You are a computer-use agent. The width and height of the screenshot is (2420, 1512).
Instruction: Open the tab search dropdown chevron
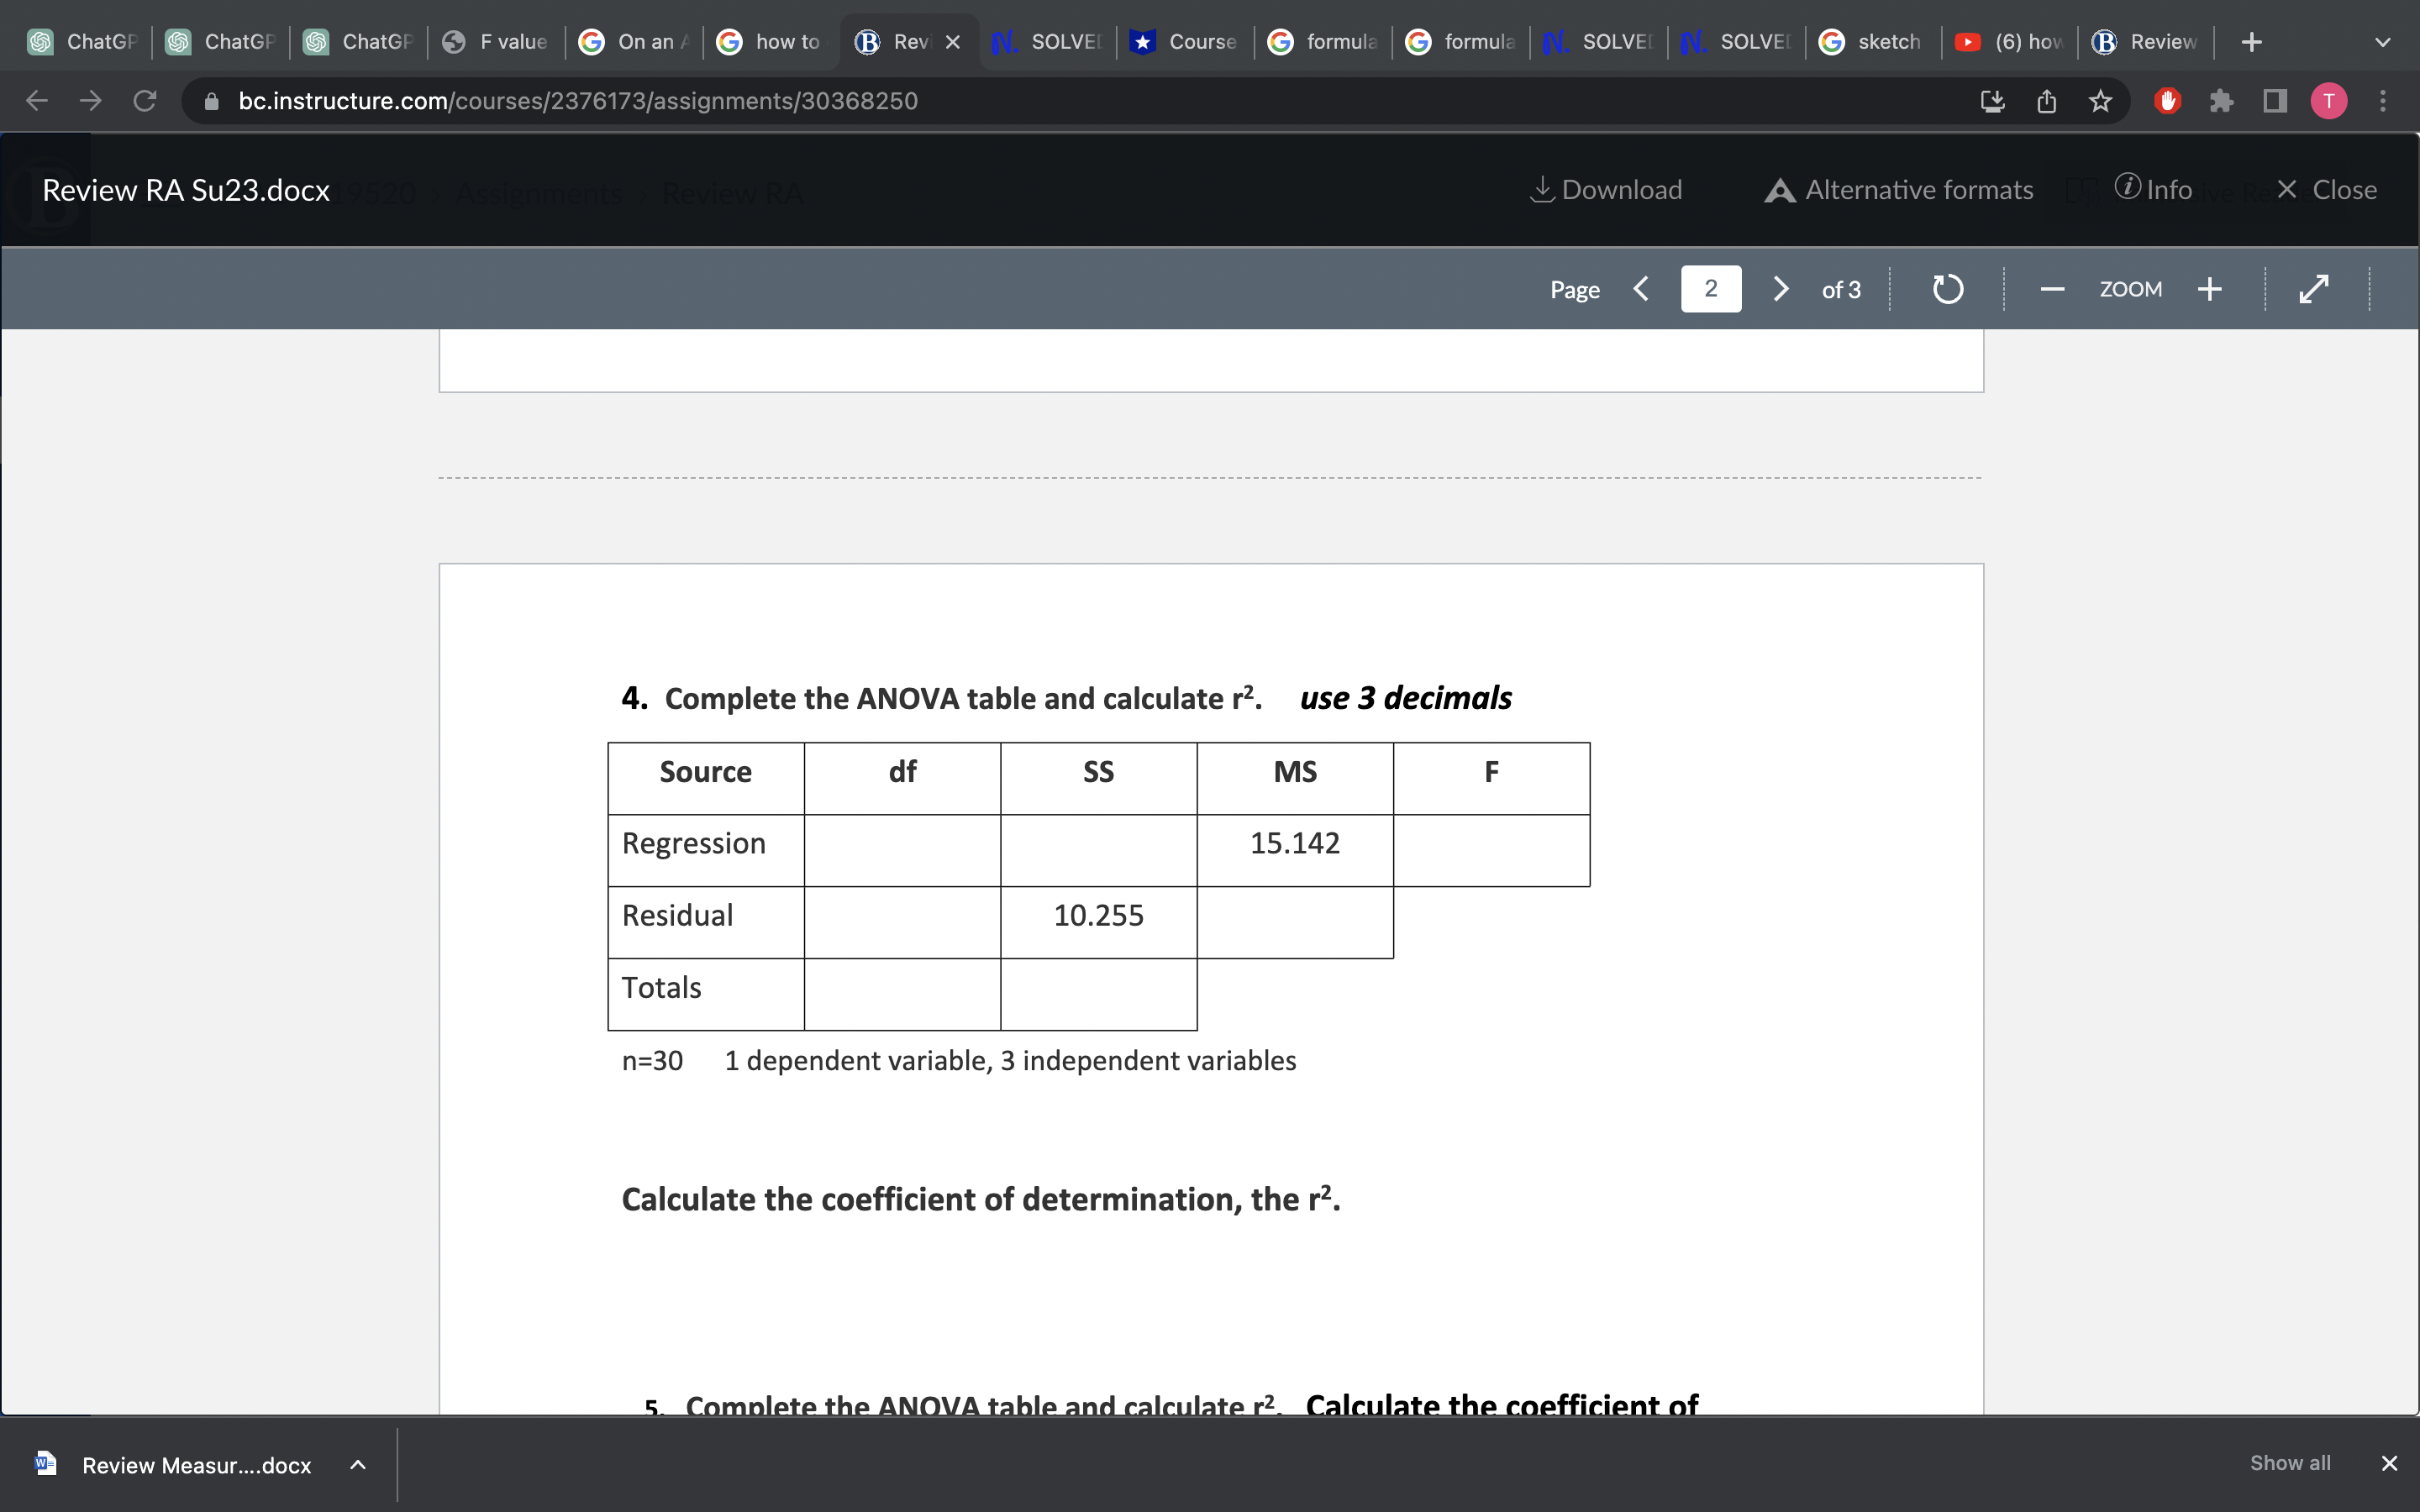point(2382,42)
